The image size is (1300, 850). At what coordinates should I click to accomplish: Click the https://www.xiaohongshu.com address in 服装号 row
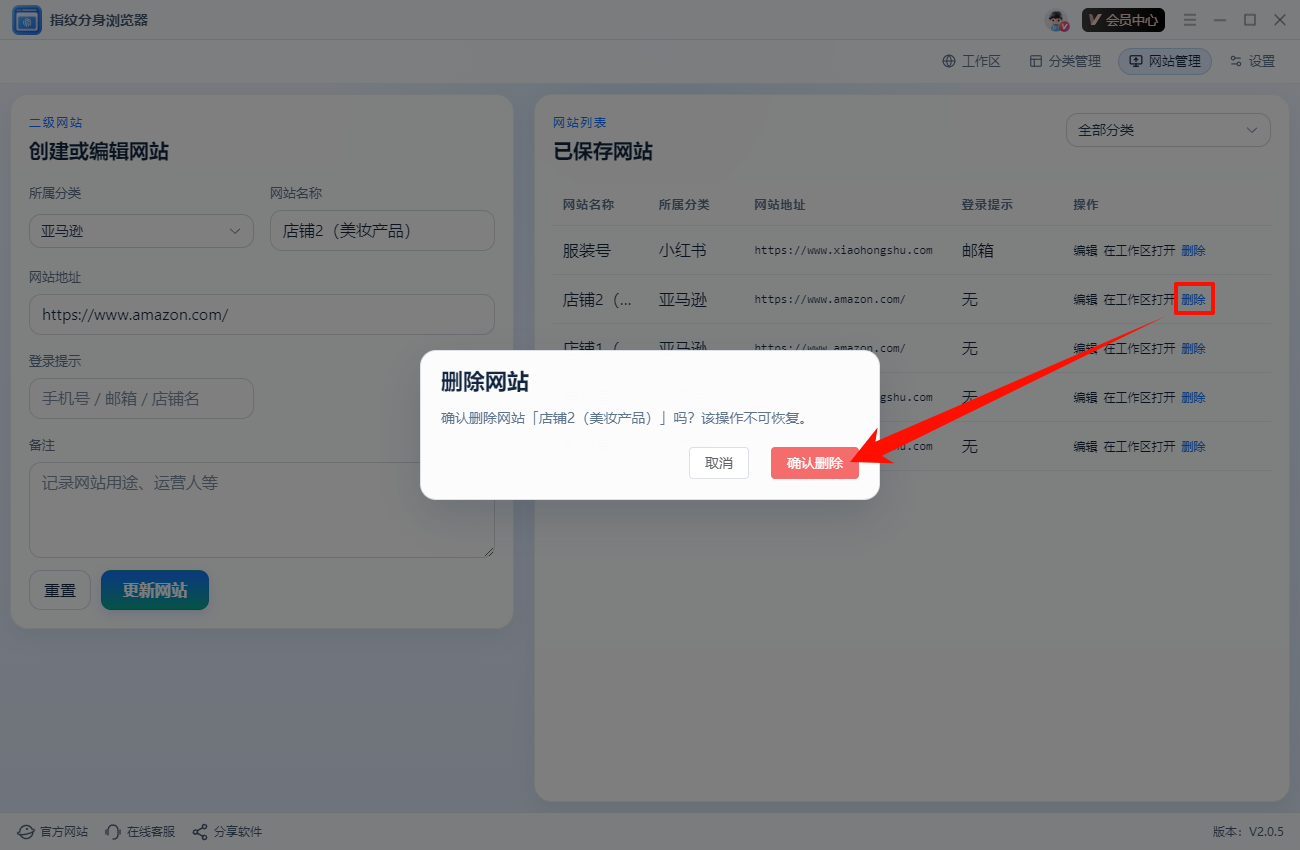click(x=843, y=250)
